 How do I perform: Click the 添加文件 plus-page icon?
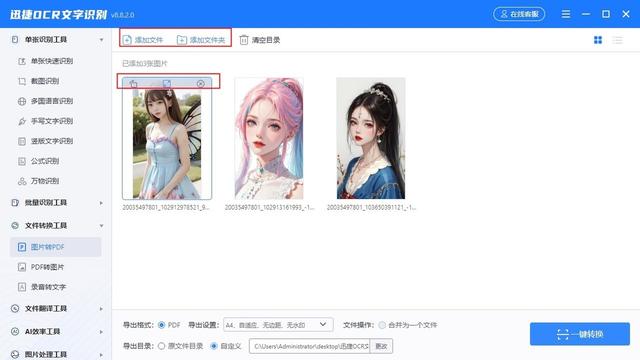127,40
